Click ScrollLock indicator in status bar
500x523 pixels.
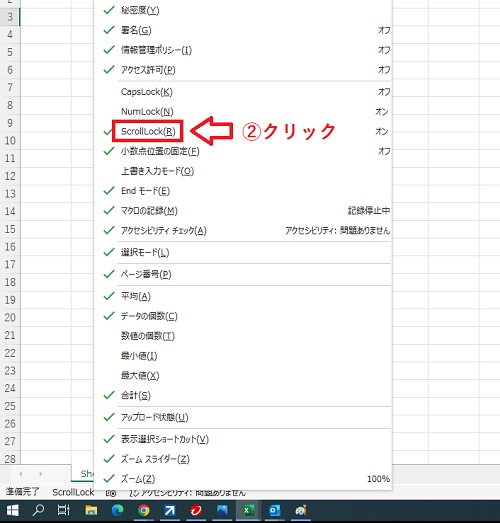click(73, 492)
